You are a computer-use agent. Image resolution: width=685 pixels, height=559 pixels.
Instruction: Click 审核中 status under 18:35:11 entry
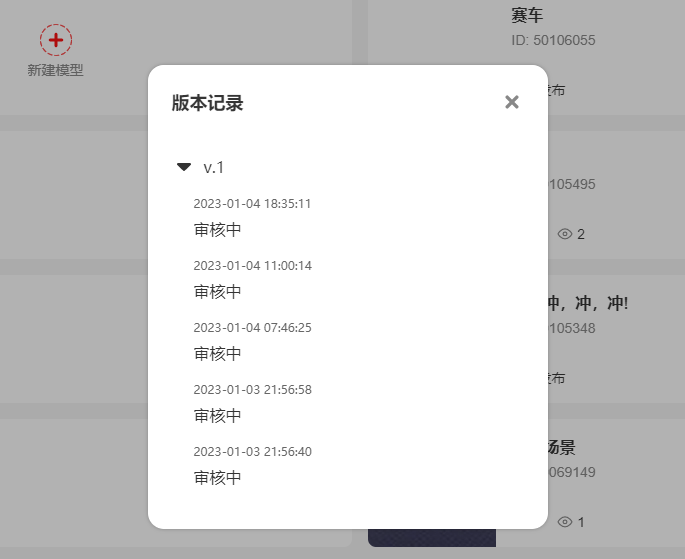click(218, 230)
